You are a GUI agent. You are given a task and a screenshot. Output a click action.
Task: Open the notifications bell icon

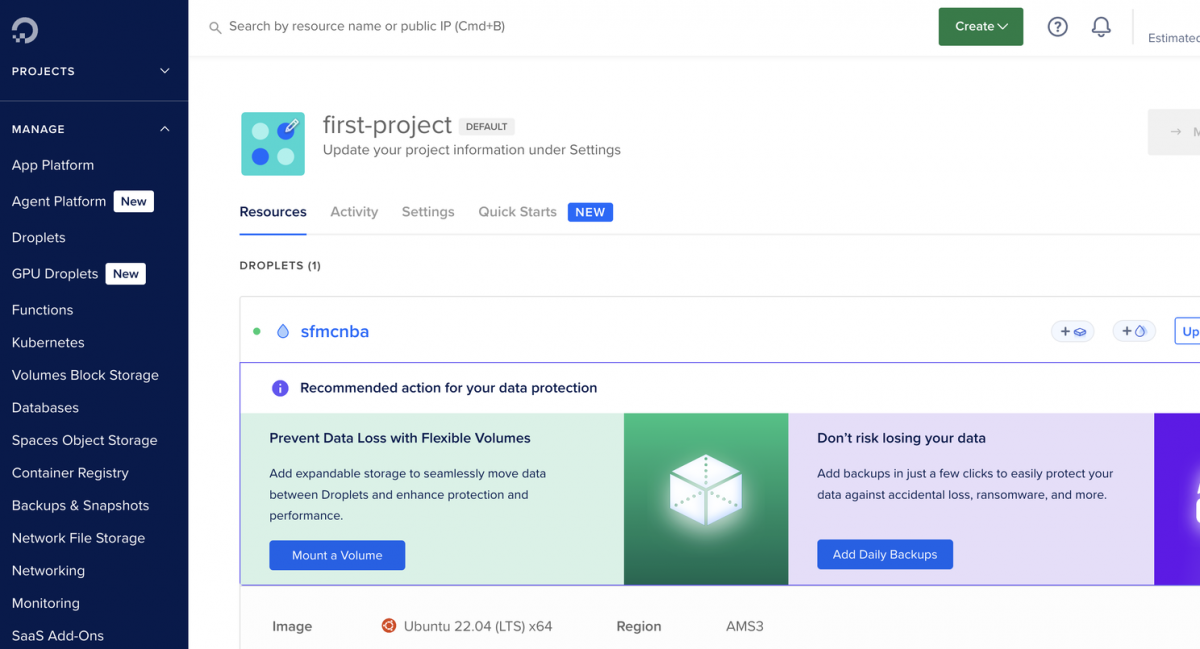click(1101, 27)
